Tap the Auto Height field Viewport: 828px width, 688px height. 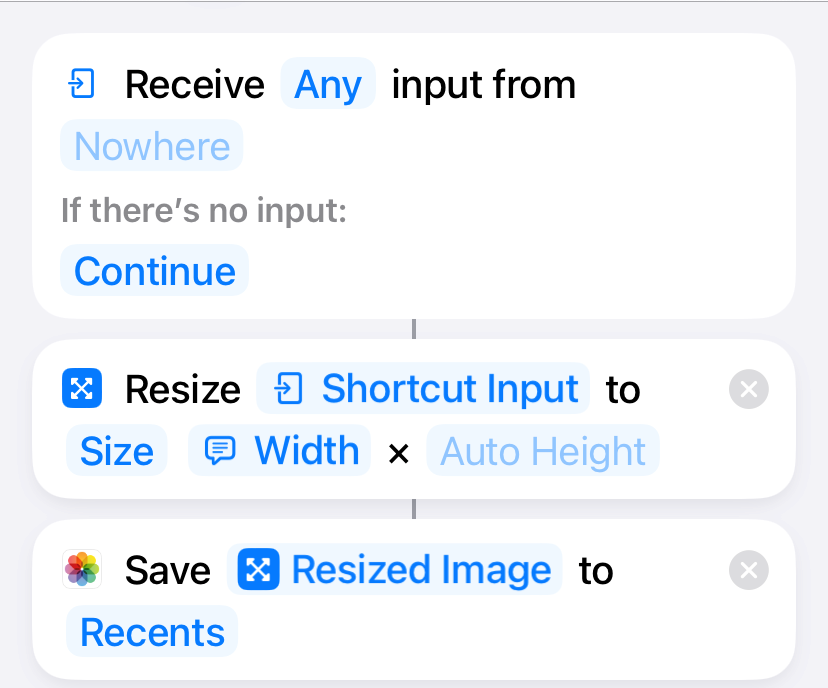tap(543, 451)
